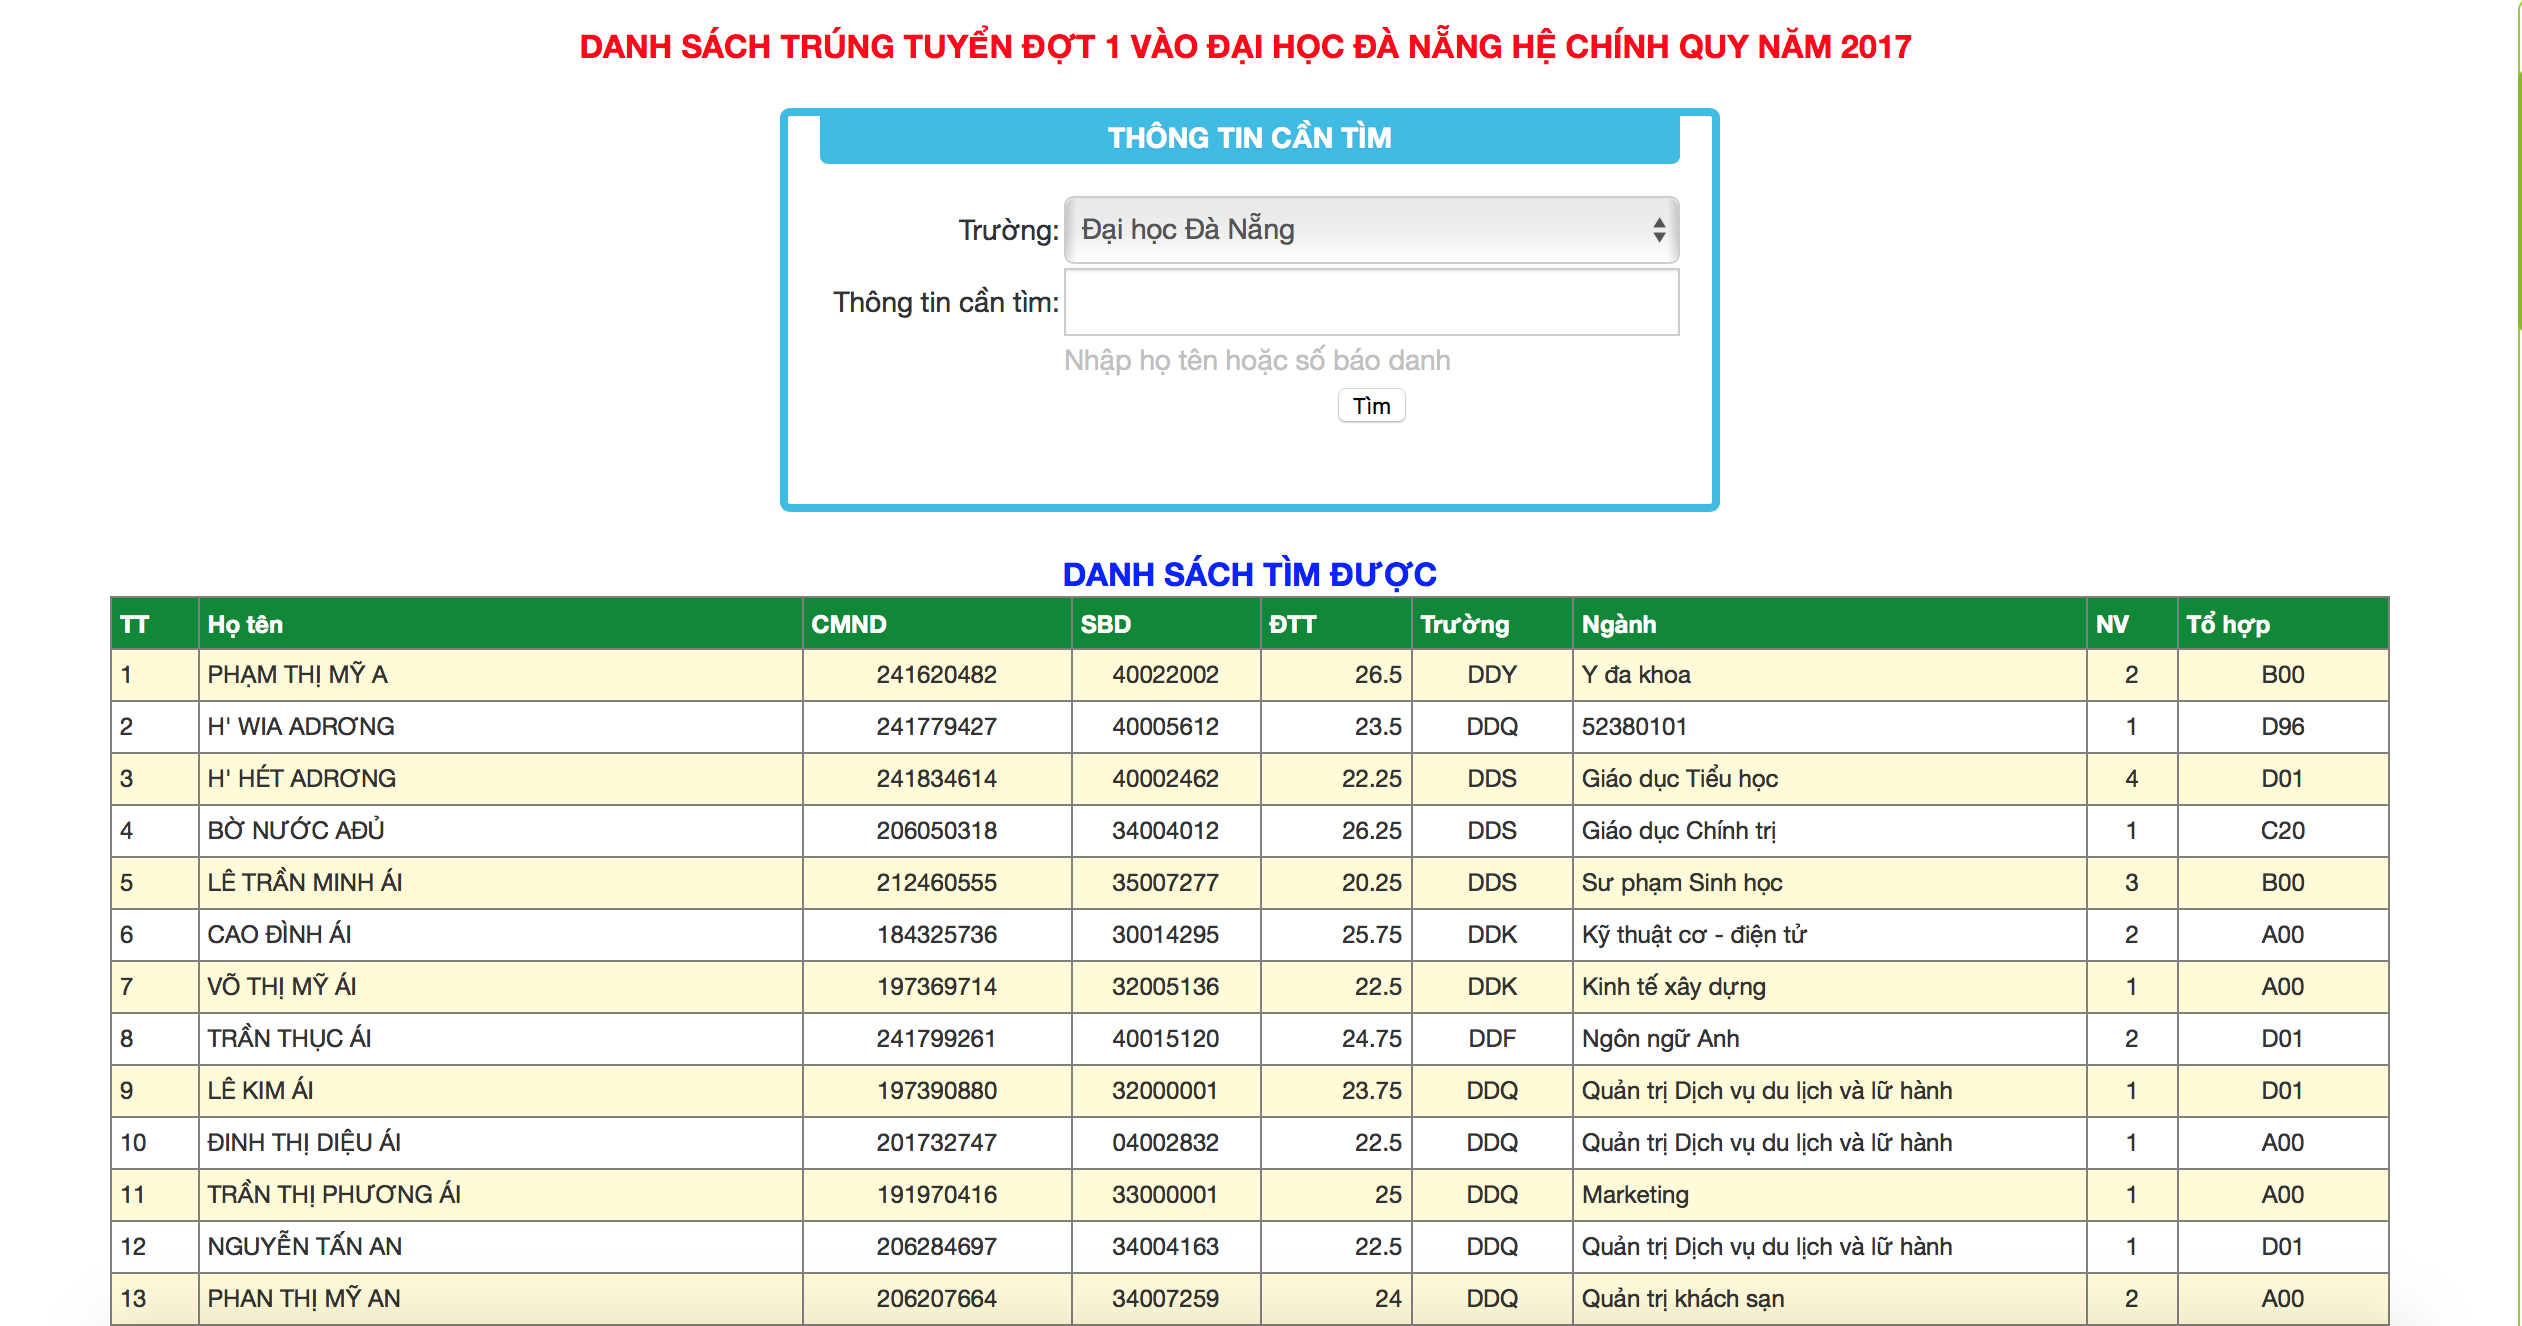2522x1326 pixels.
Task: Click SBD value 34007259
Action: (x=1166, y=1299)
